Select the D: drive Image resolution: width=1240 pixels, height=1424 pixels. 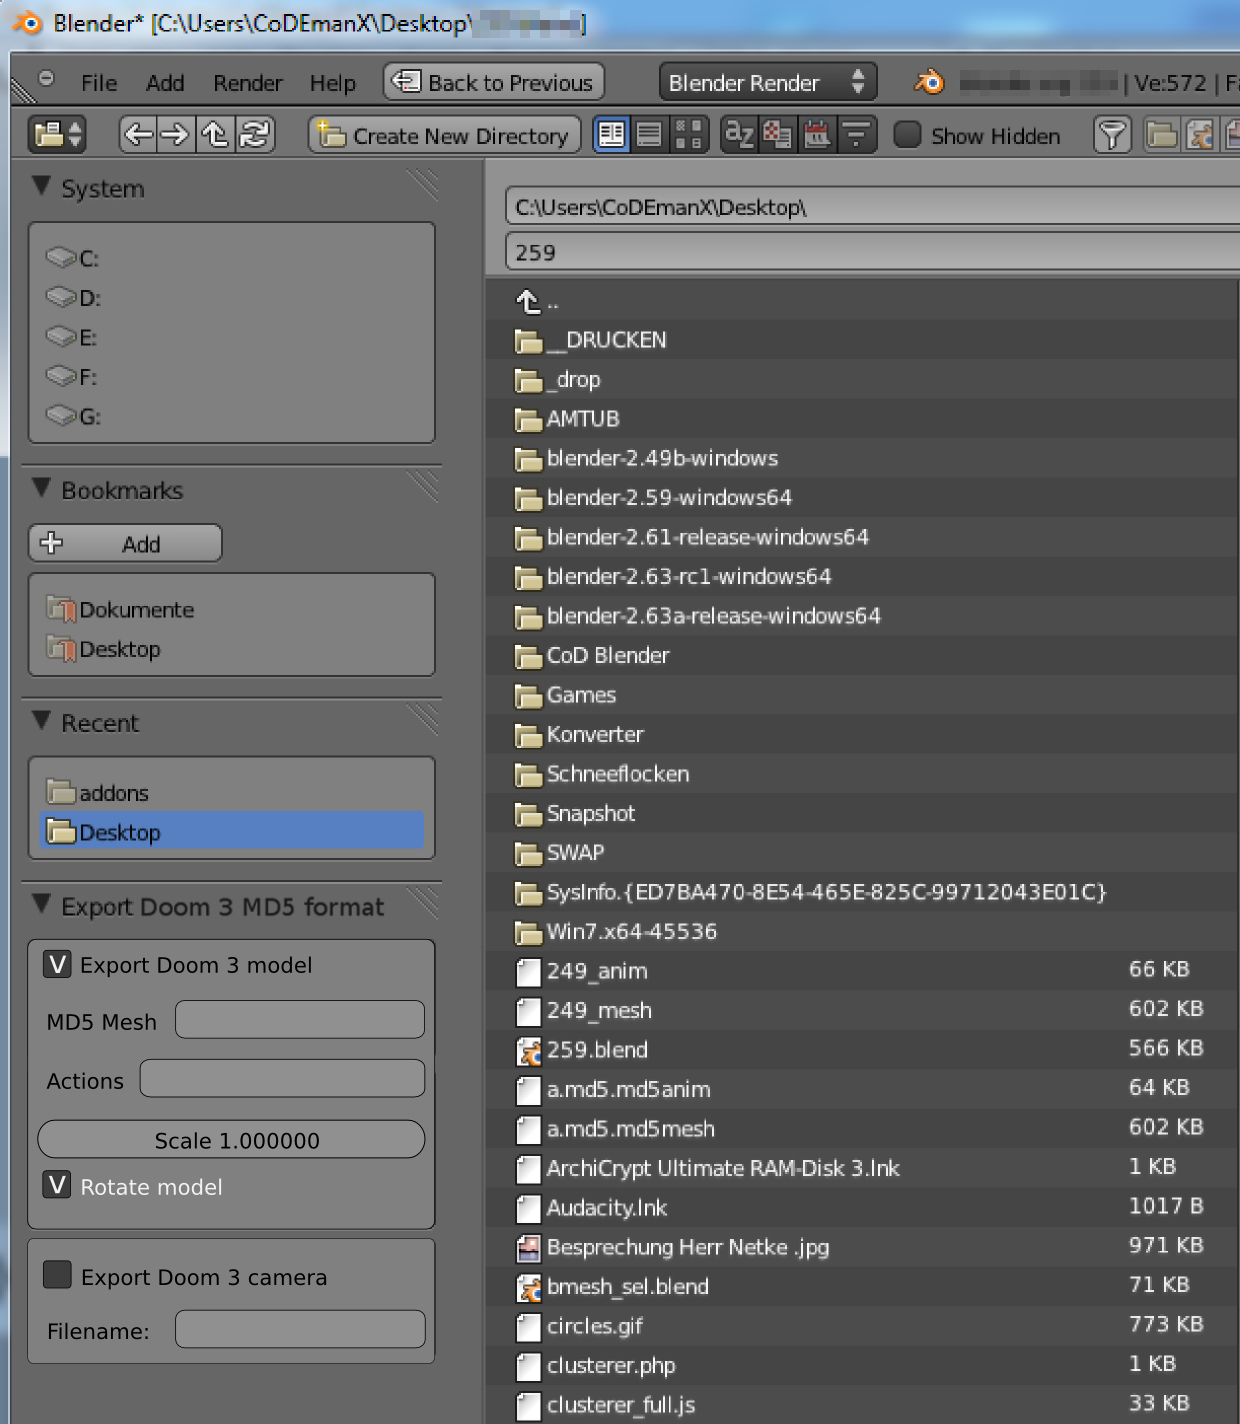(230, 297)
